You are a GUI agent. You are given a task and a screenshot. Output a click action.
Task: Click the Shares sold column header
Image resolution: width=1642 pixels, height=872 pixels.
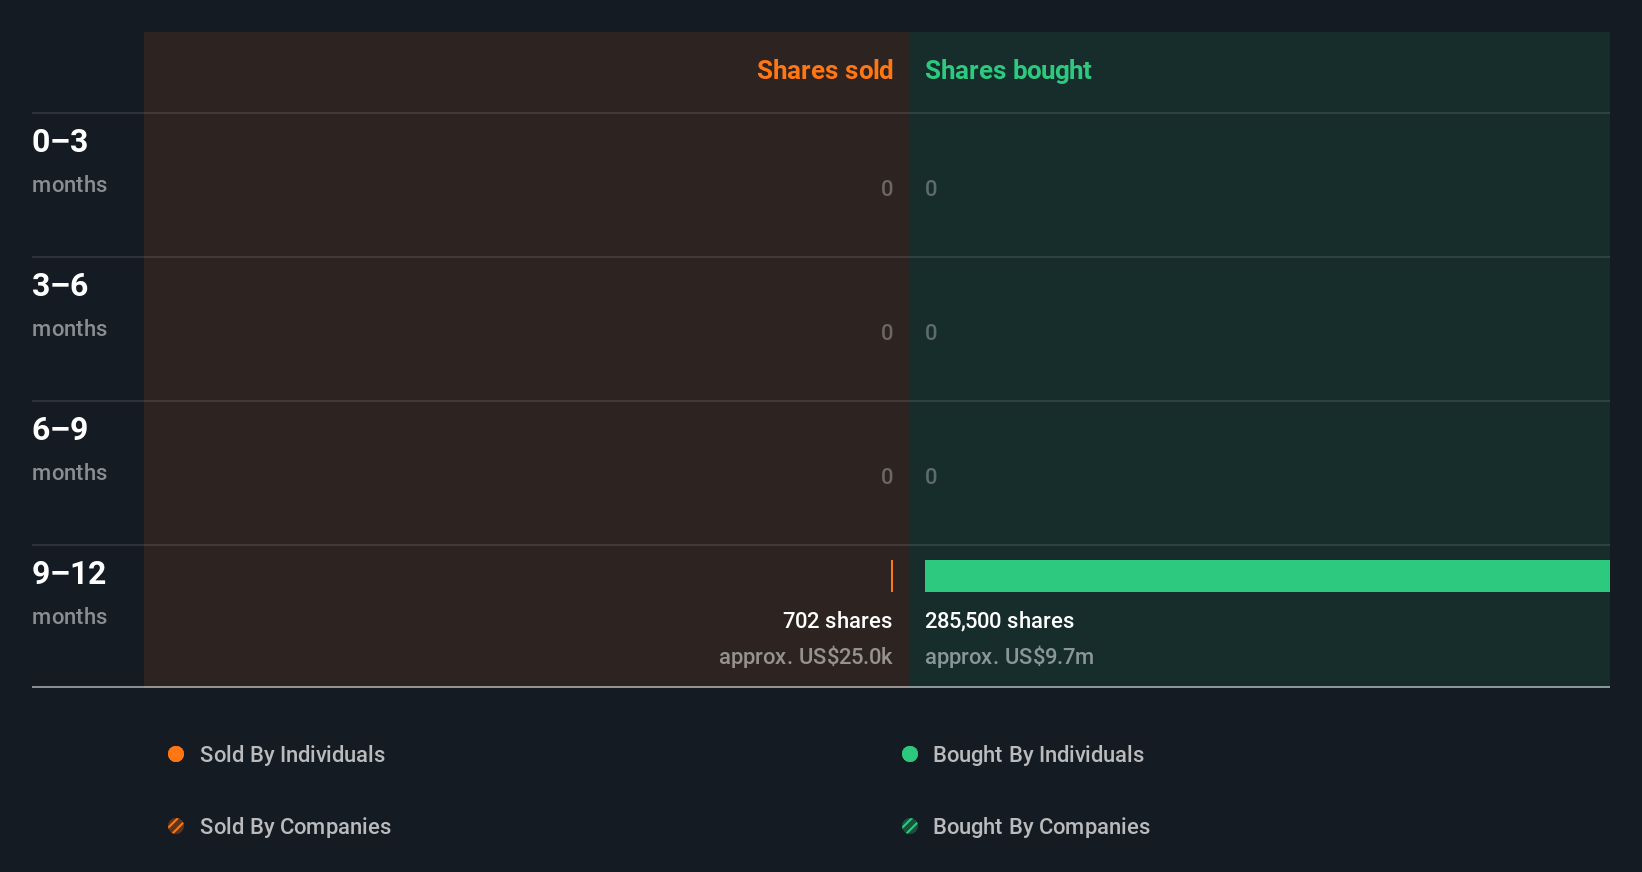[825, 70]
